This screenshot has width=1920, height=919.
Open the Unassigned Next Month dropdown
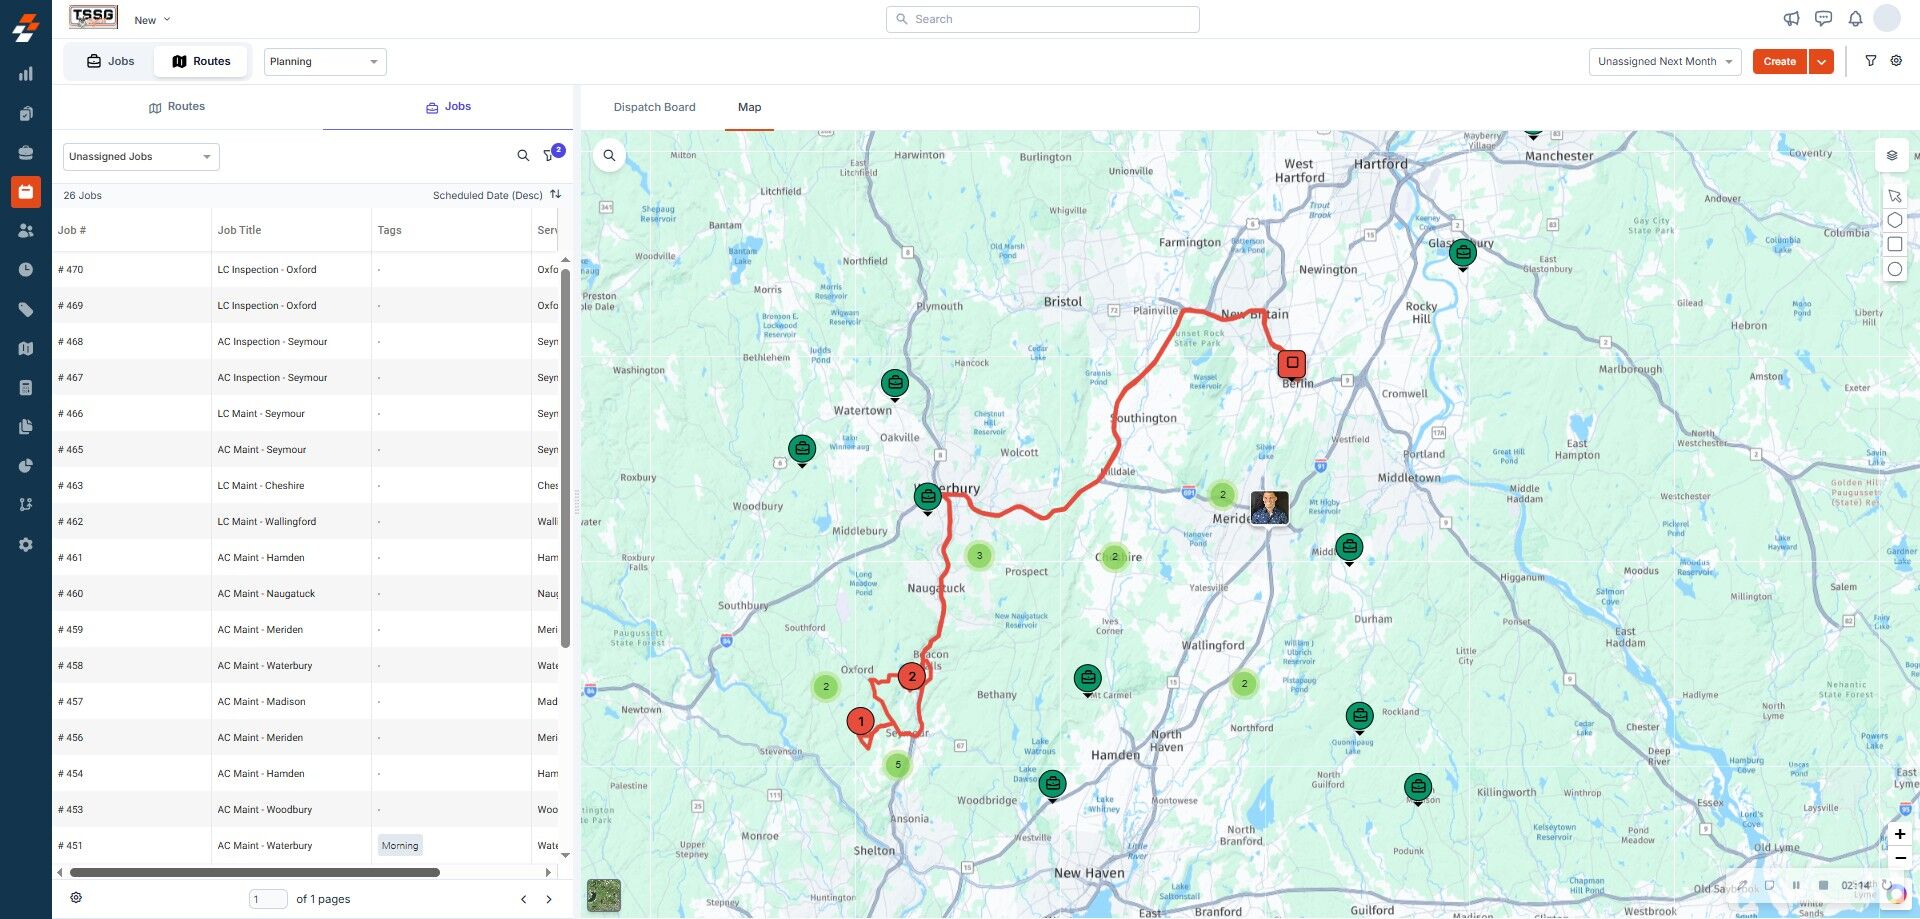1665,62
